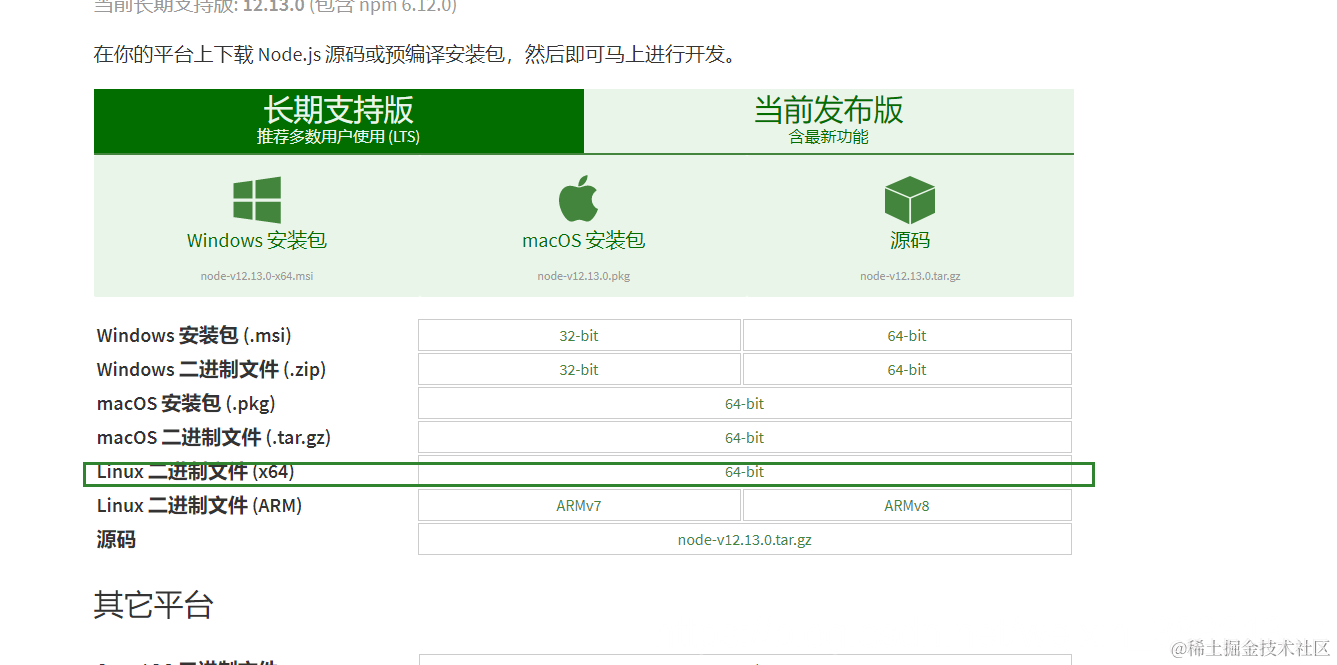Download 64-bit Windows 安装包 (.msi)
The height and width of the screenshot is (665, 1337).
[x=907, y=336]
